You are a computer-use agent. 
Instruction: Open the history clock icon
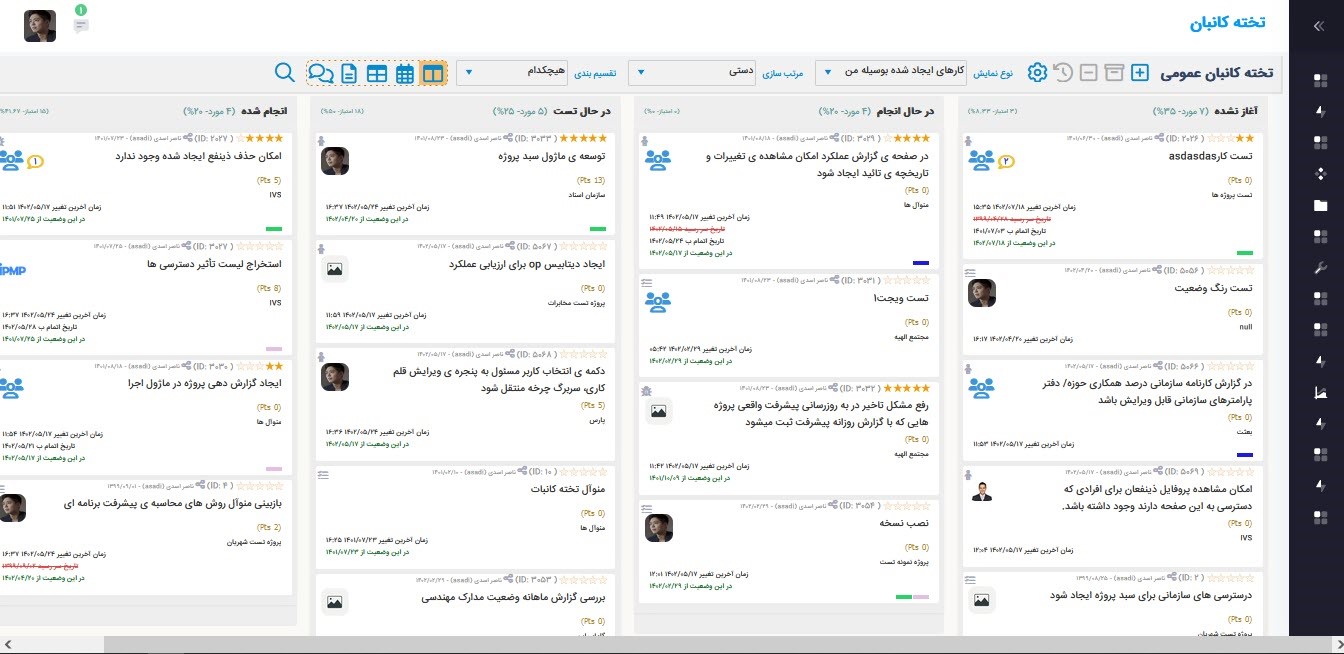[x=1063, y=73]
